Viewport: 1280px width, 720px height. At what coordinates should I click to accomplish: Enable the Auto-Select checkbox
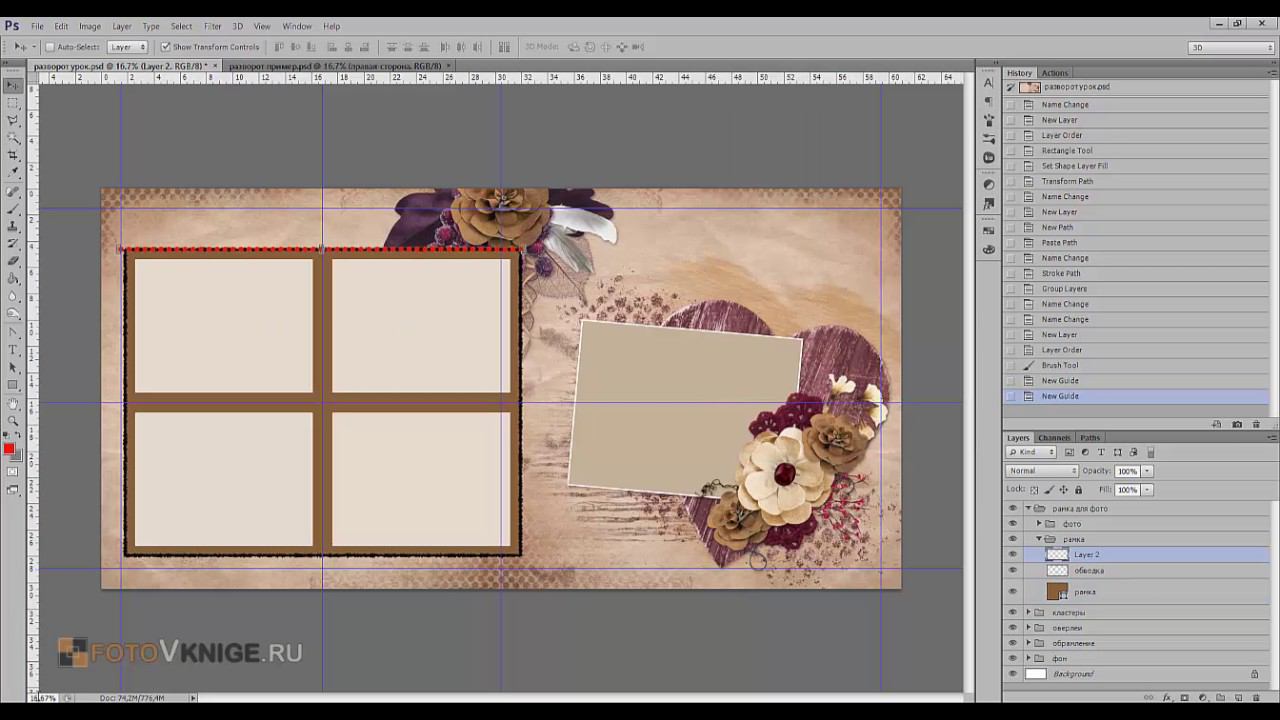pyautogui.click(x=50, y=47)
